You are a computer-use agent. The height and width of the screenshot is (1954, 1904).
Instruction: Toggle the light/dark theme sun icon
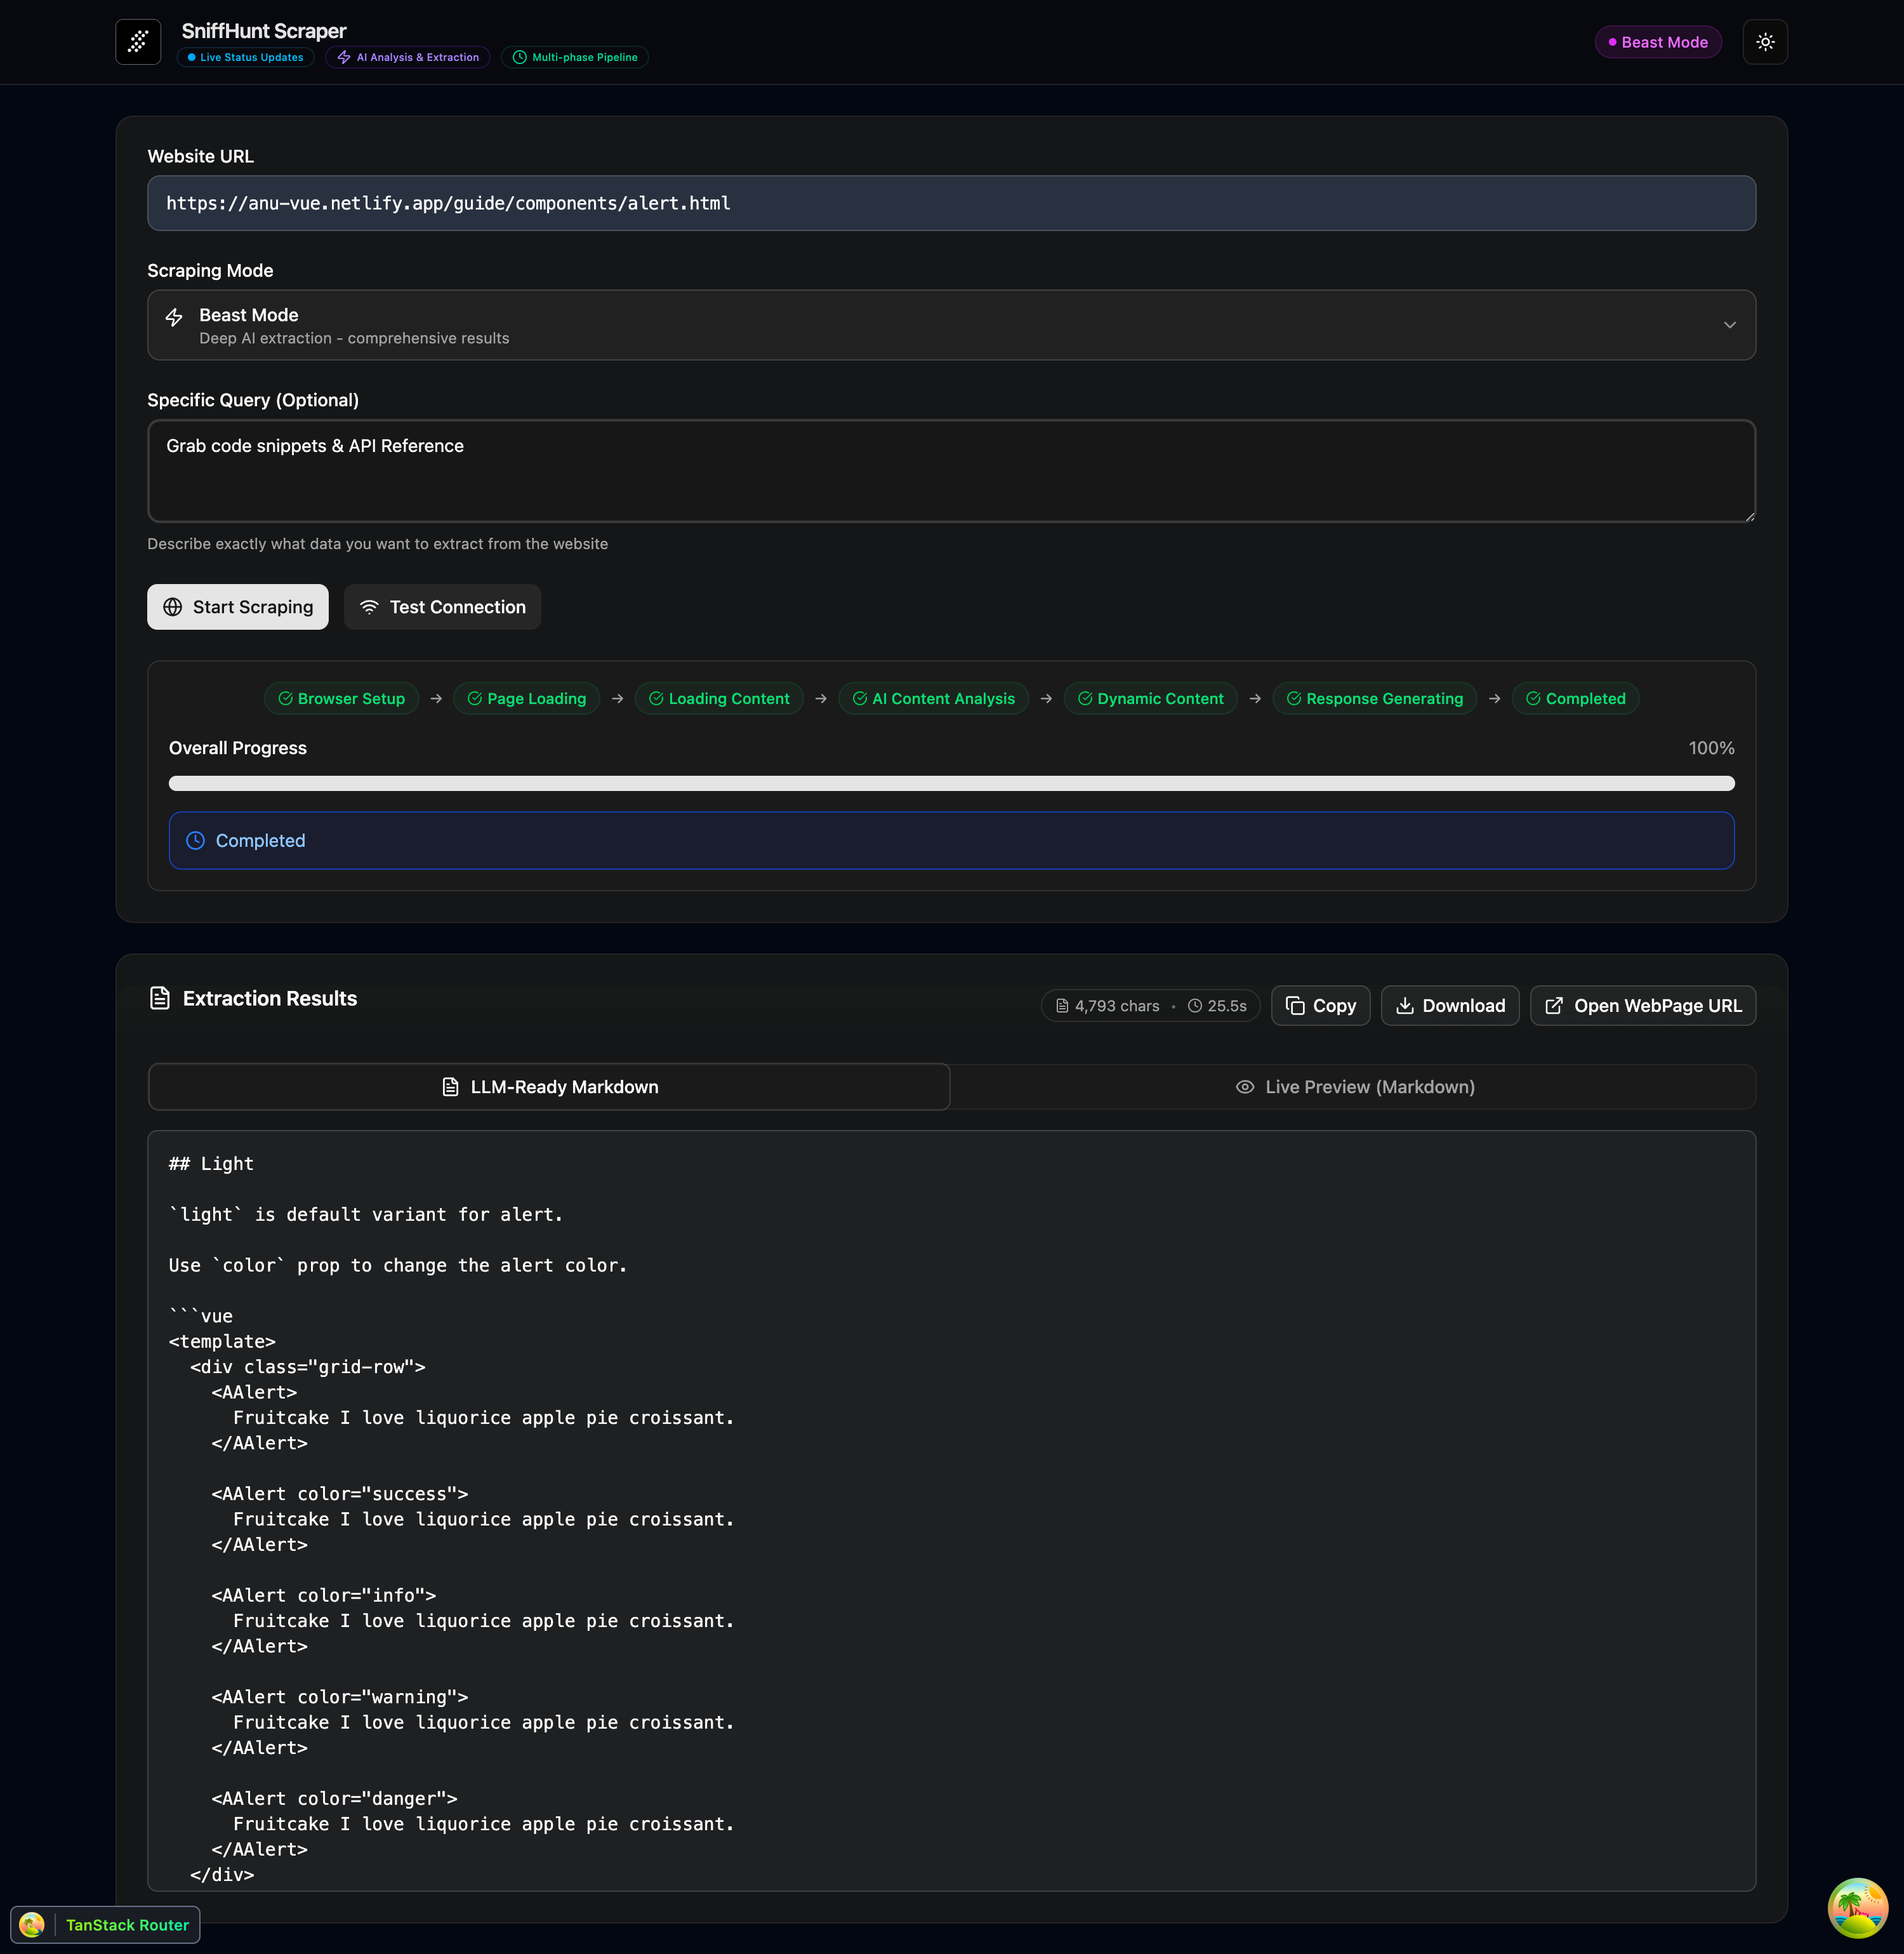(1765, 42)
